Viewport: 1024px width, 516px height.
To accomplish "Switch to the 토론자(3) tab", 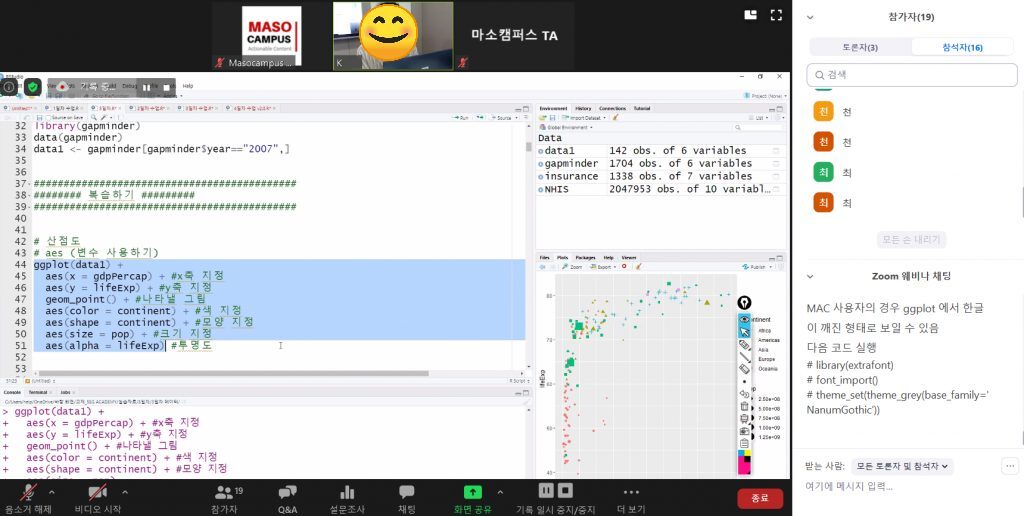I will tap(859, 47).
